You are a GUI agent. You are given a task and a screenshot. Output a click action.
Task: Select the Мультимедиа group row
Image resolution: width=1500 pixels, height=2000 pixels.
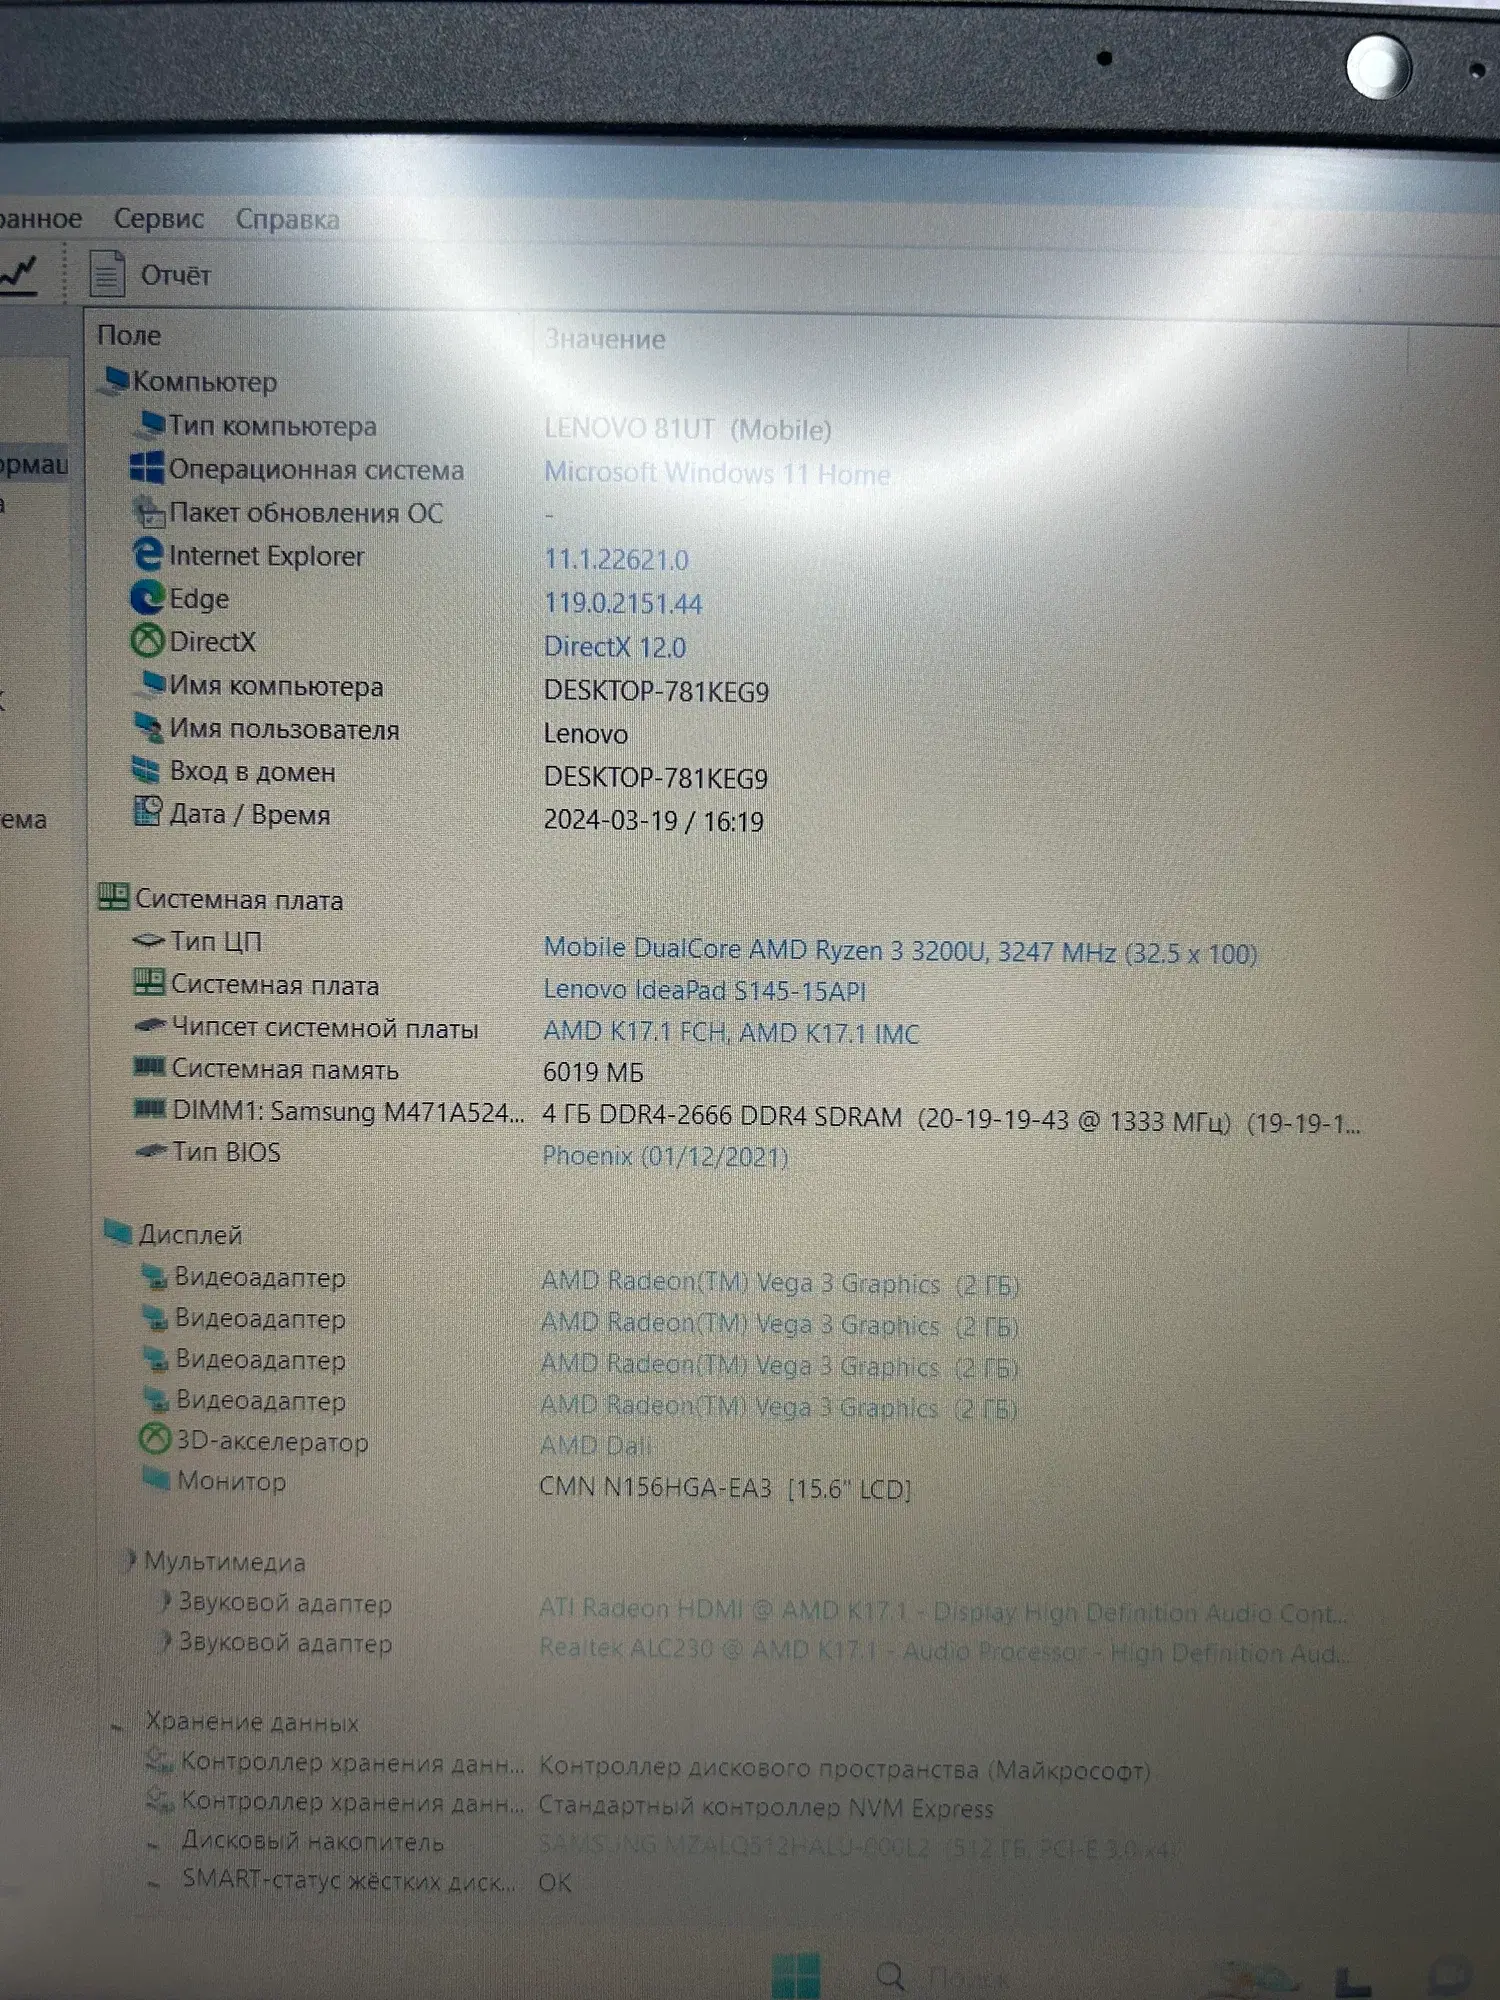click(x=215, y=1561)
